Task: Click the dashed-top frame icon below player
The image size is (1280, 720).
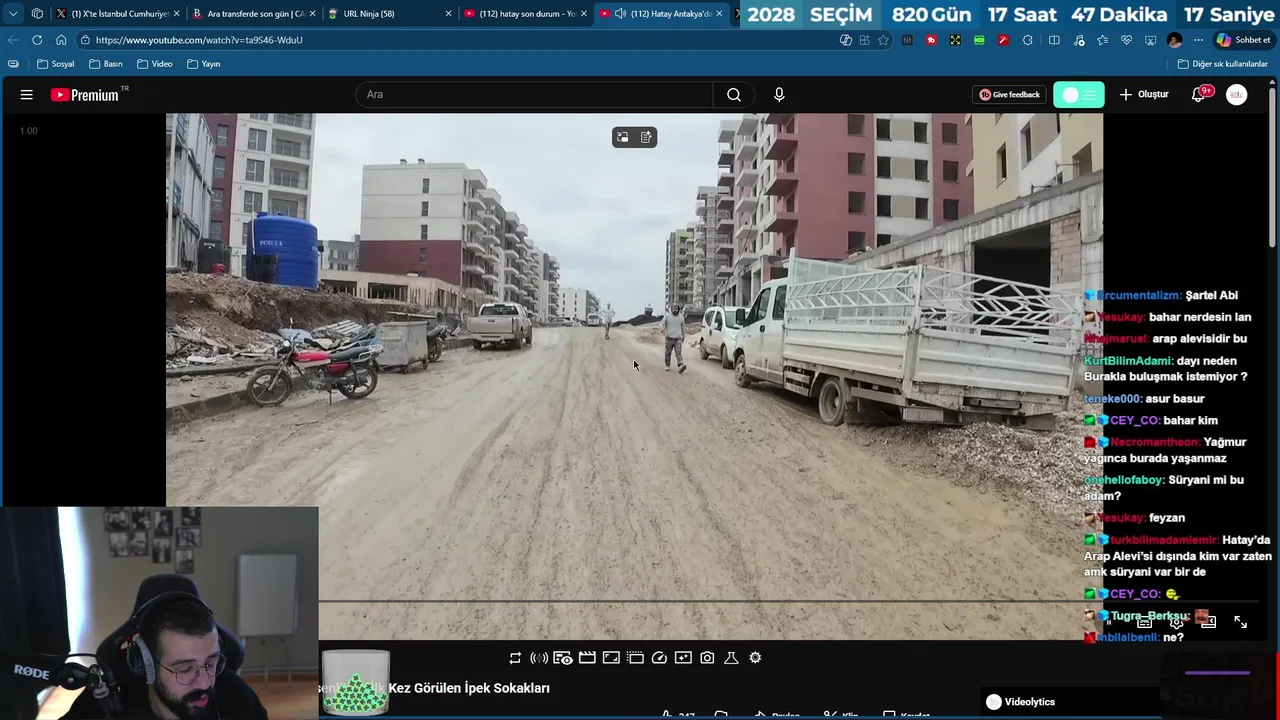Action: coord(635,658)
